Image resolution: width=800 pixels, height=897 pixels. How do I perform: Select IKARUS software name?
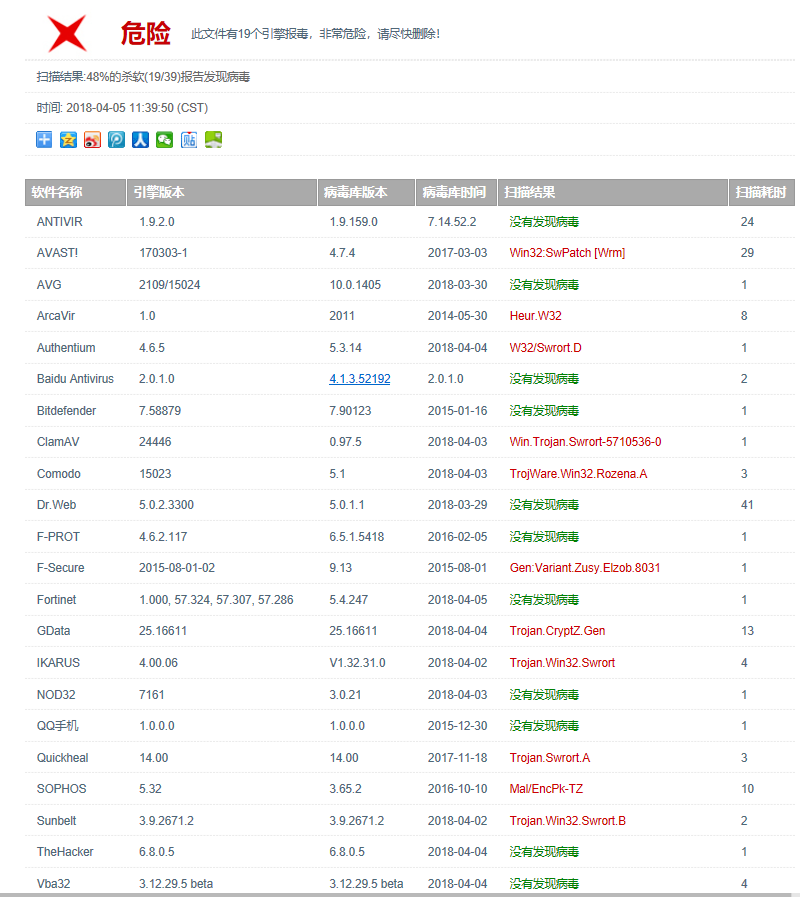click(x=58, y=662)
